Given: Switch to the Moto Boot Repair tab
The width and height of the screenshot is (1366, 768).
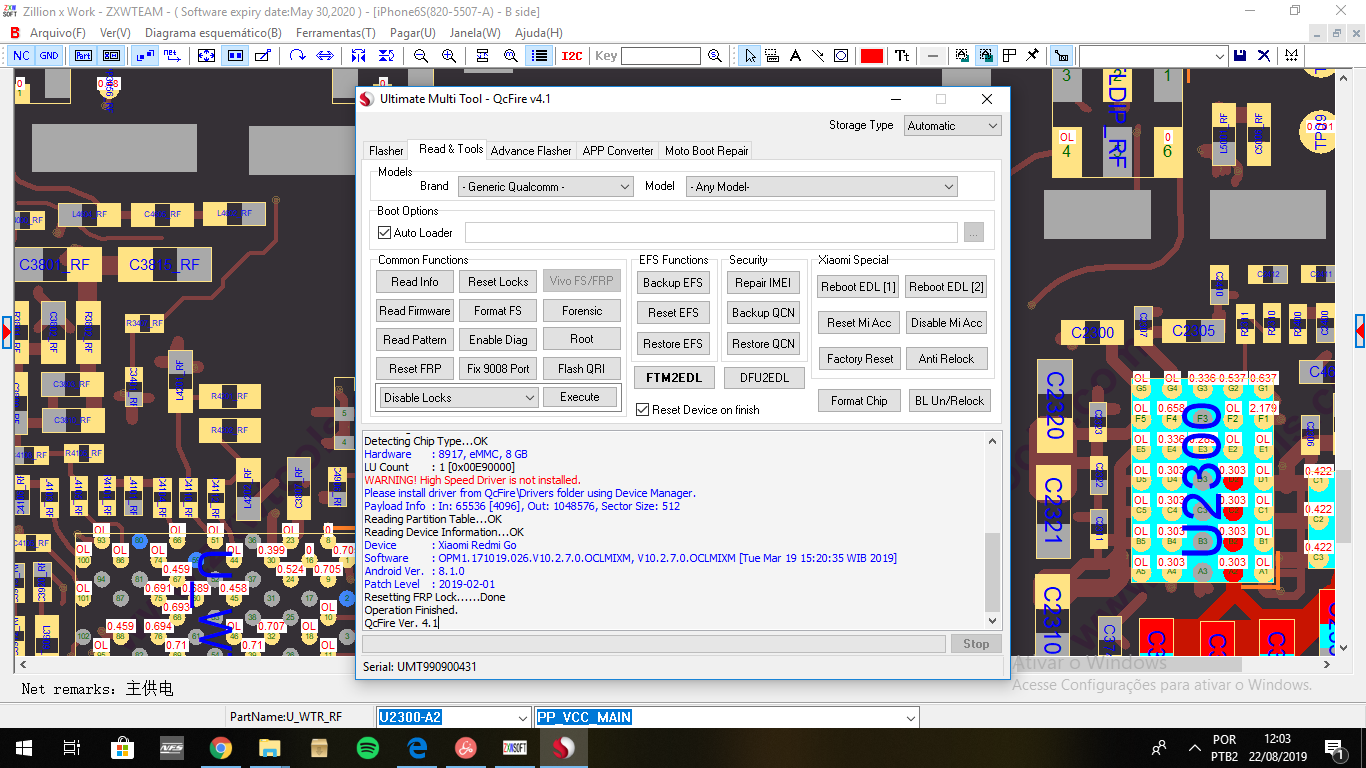Looking at the screenshot, I should pos(706,151).
